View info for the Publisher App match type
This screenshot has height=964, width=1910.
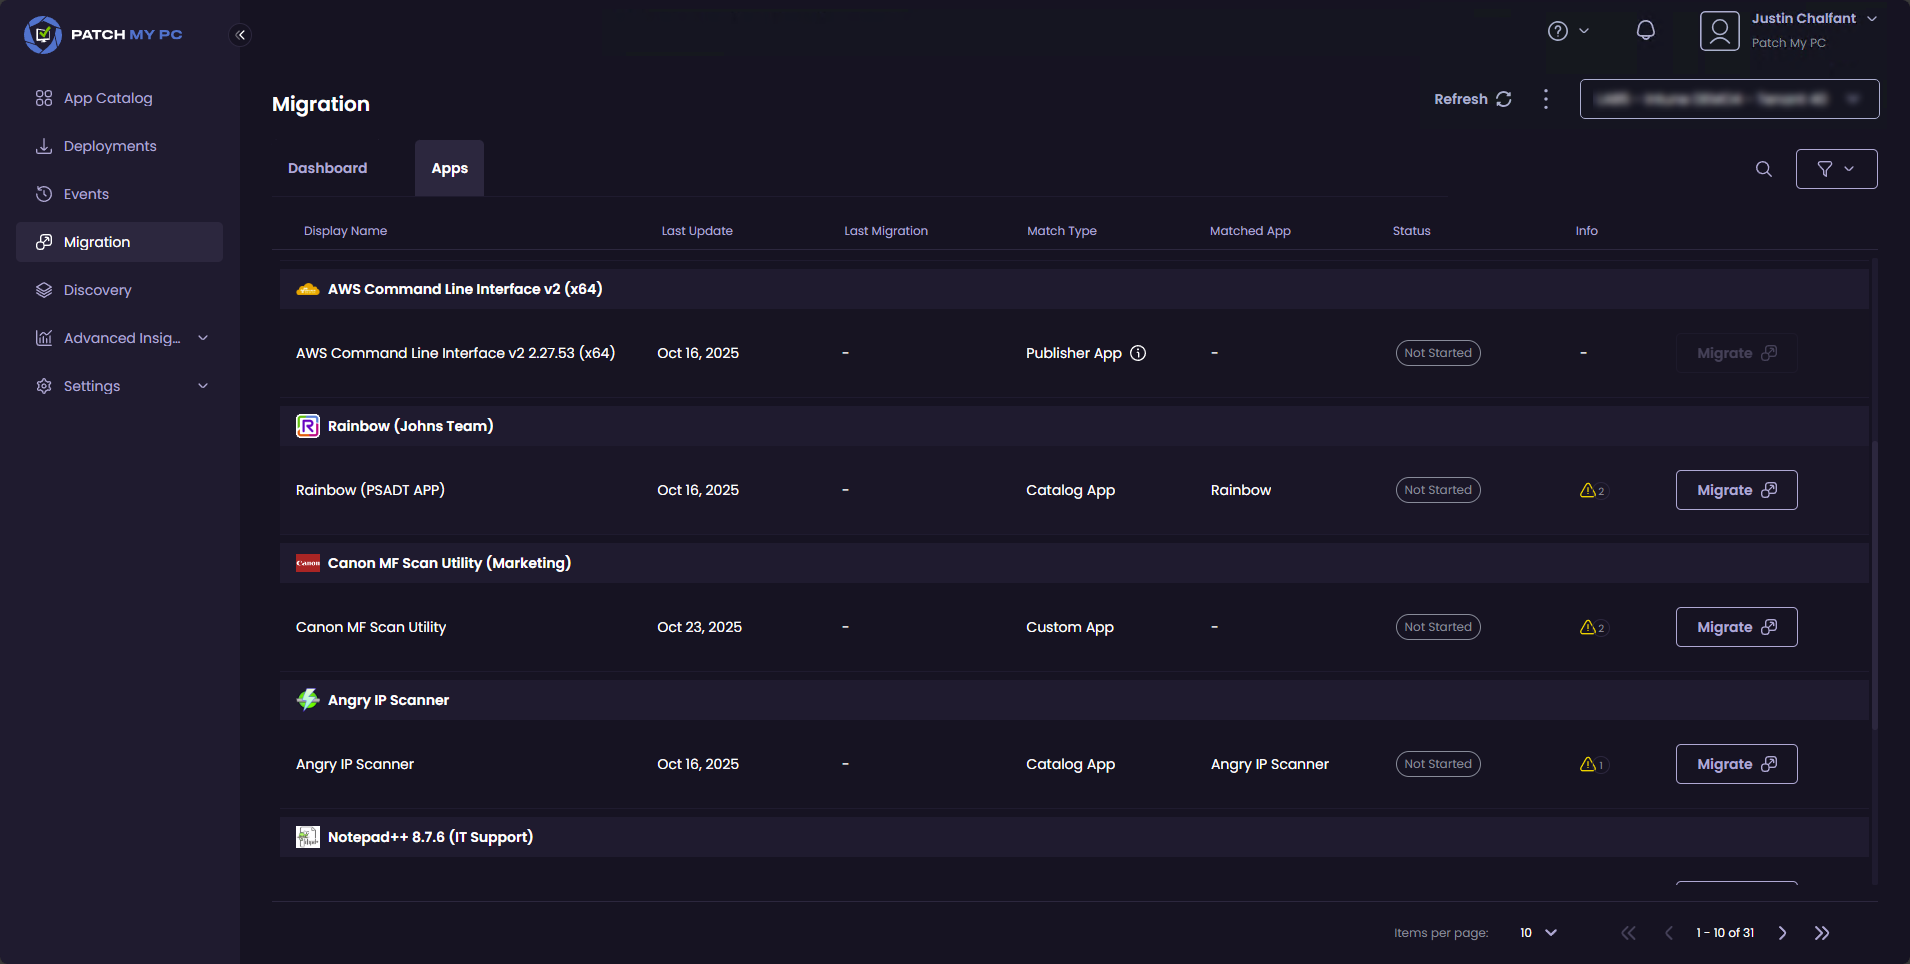click(x=1139, y=352)
